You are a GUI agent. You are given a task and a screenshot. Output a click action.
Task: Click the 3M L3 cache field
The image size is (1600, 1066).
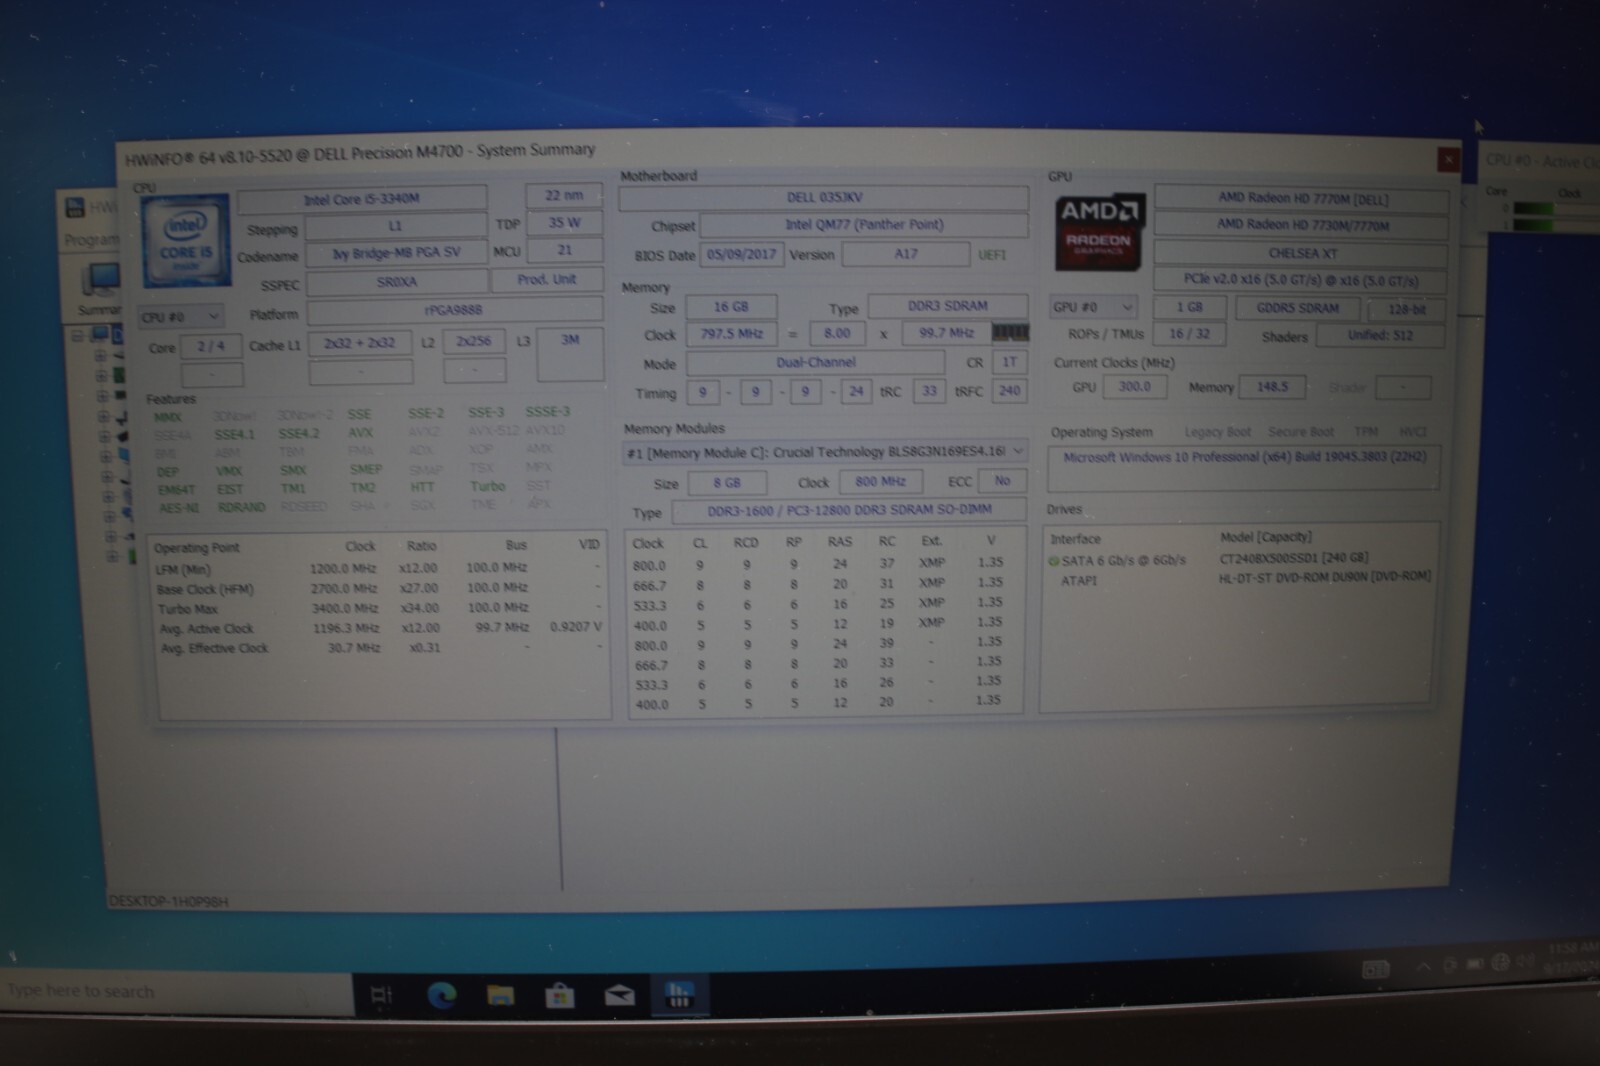pos(570,353)
